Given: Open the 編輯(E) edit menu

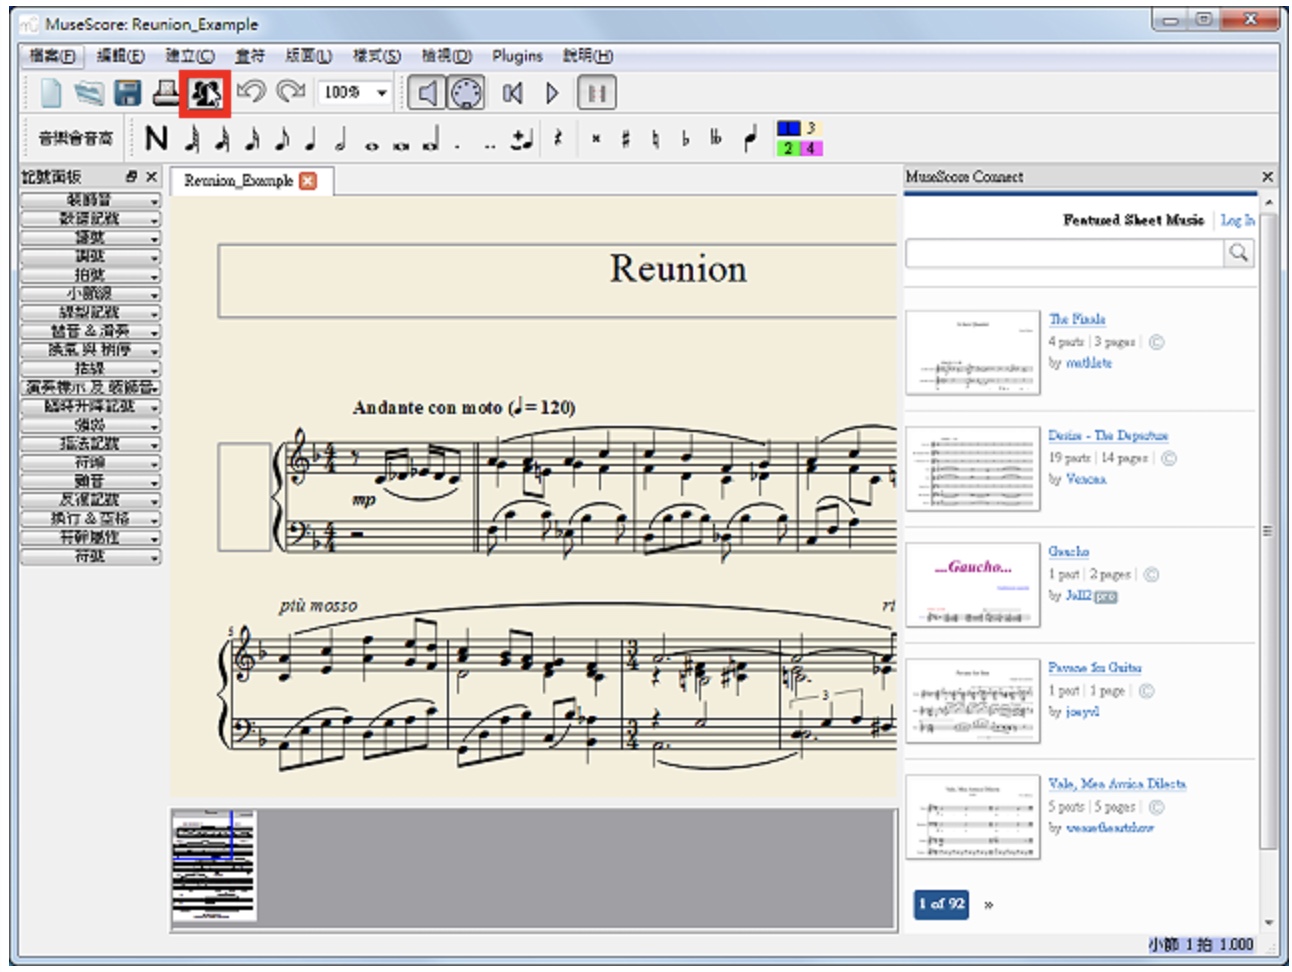Looking at the screenshot, I should 120,56.
